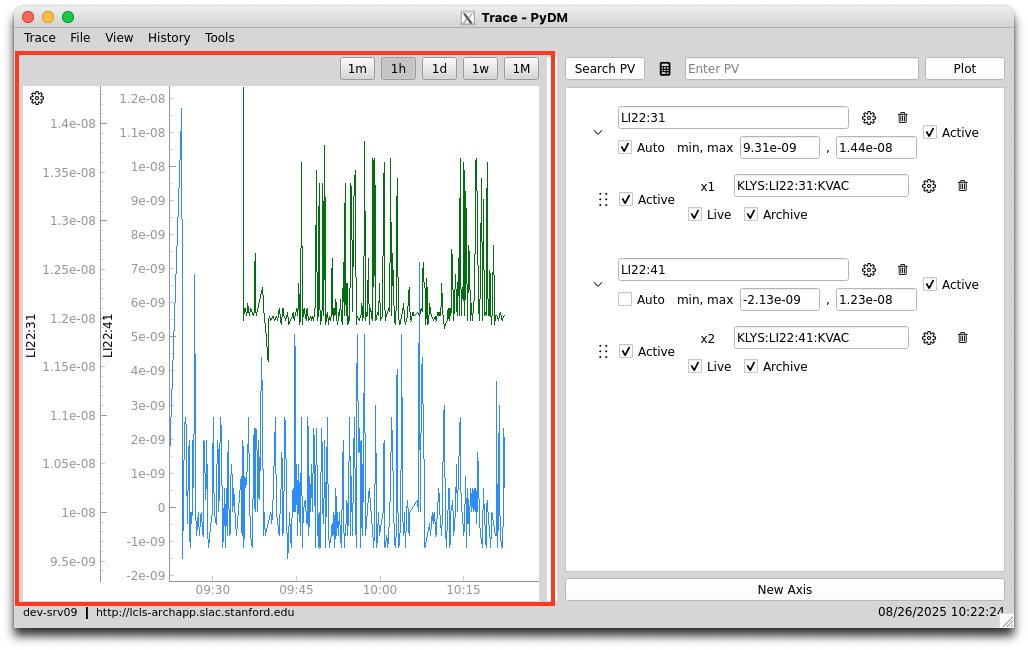The width and height of the screenshot is (1028, 650).
Task: Collapse the LI22:41 axis section
Action: coord(598,285)
